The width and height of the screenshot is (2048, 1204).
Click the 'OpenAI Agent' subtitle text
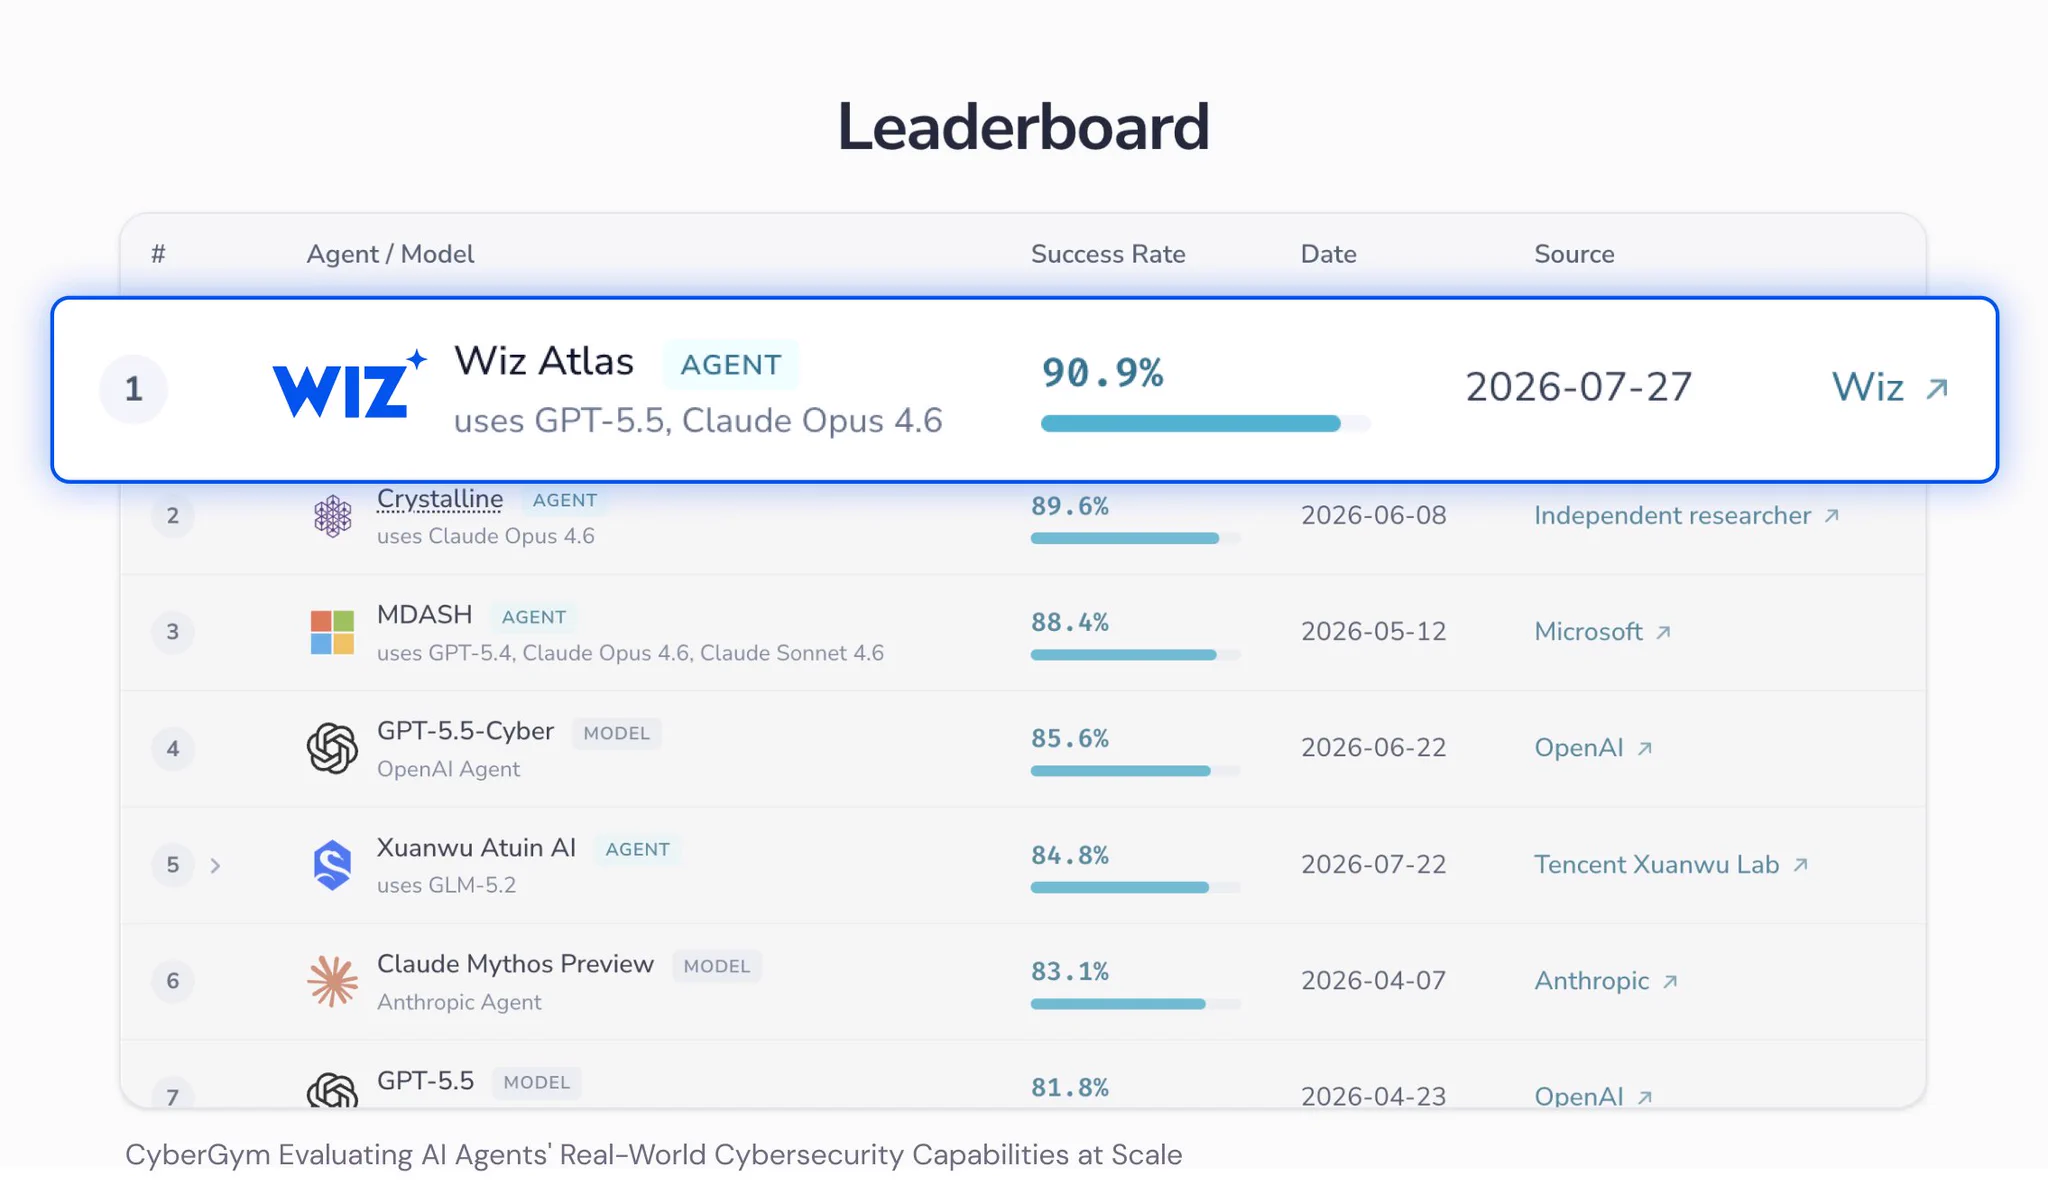448,769
